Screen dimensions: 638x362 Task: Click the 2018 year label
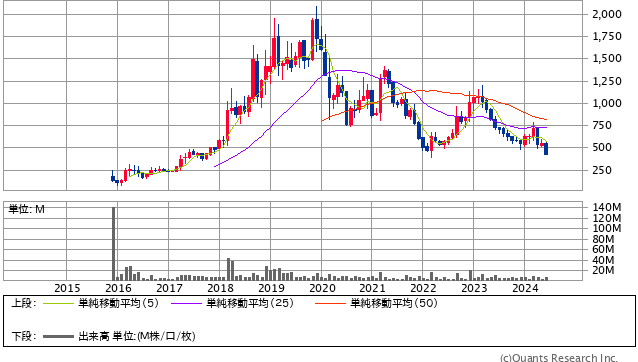point(220,288)
